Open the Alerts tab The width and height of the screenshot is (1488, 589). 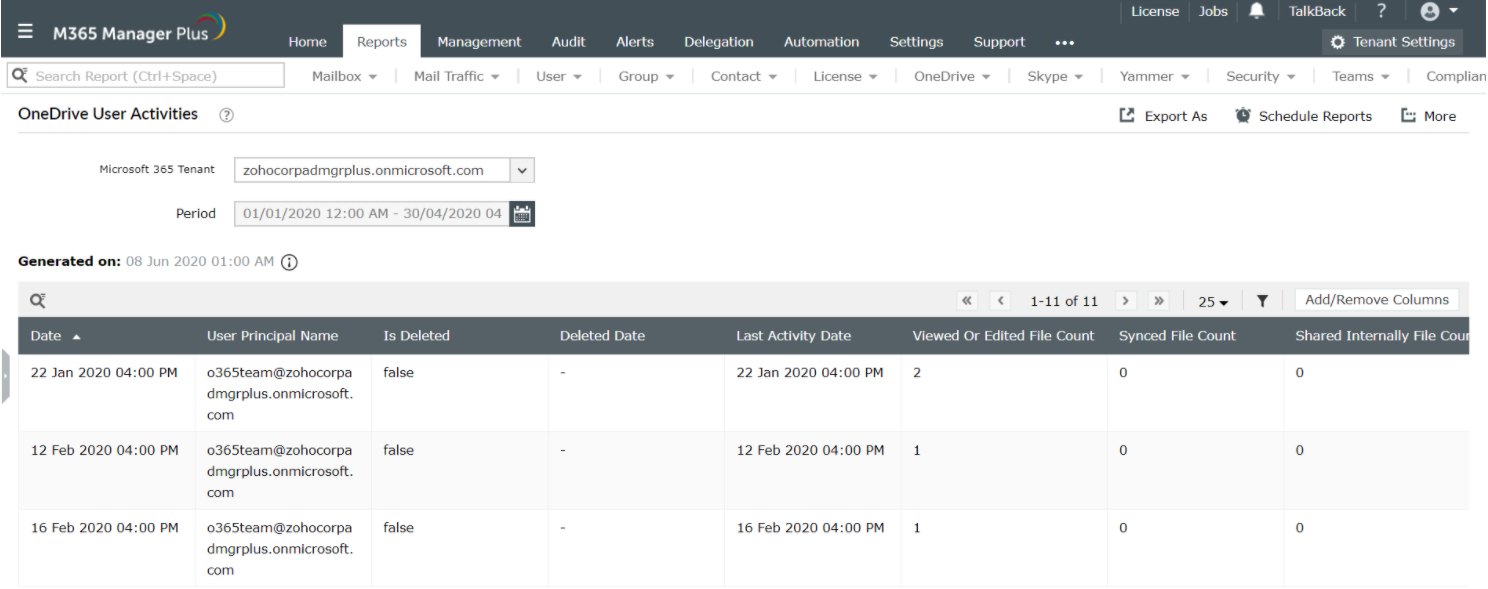(635, 42)
